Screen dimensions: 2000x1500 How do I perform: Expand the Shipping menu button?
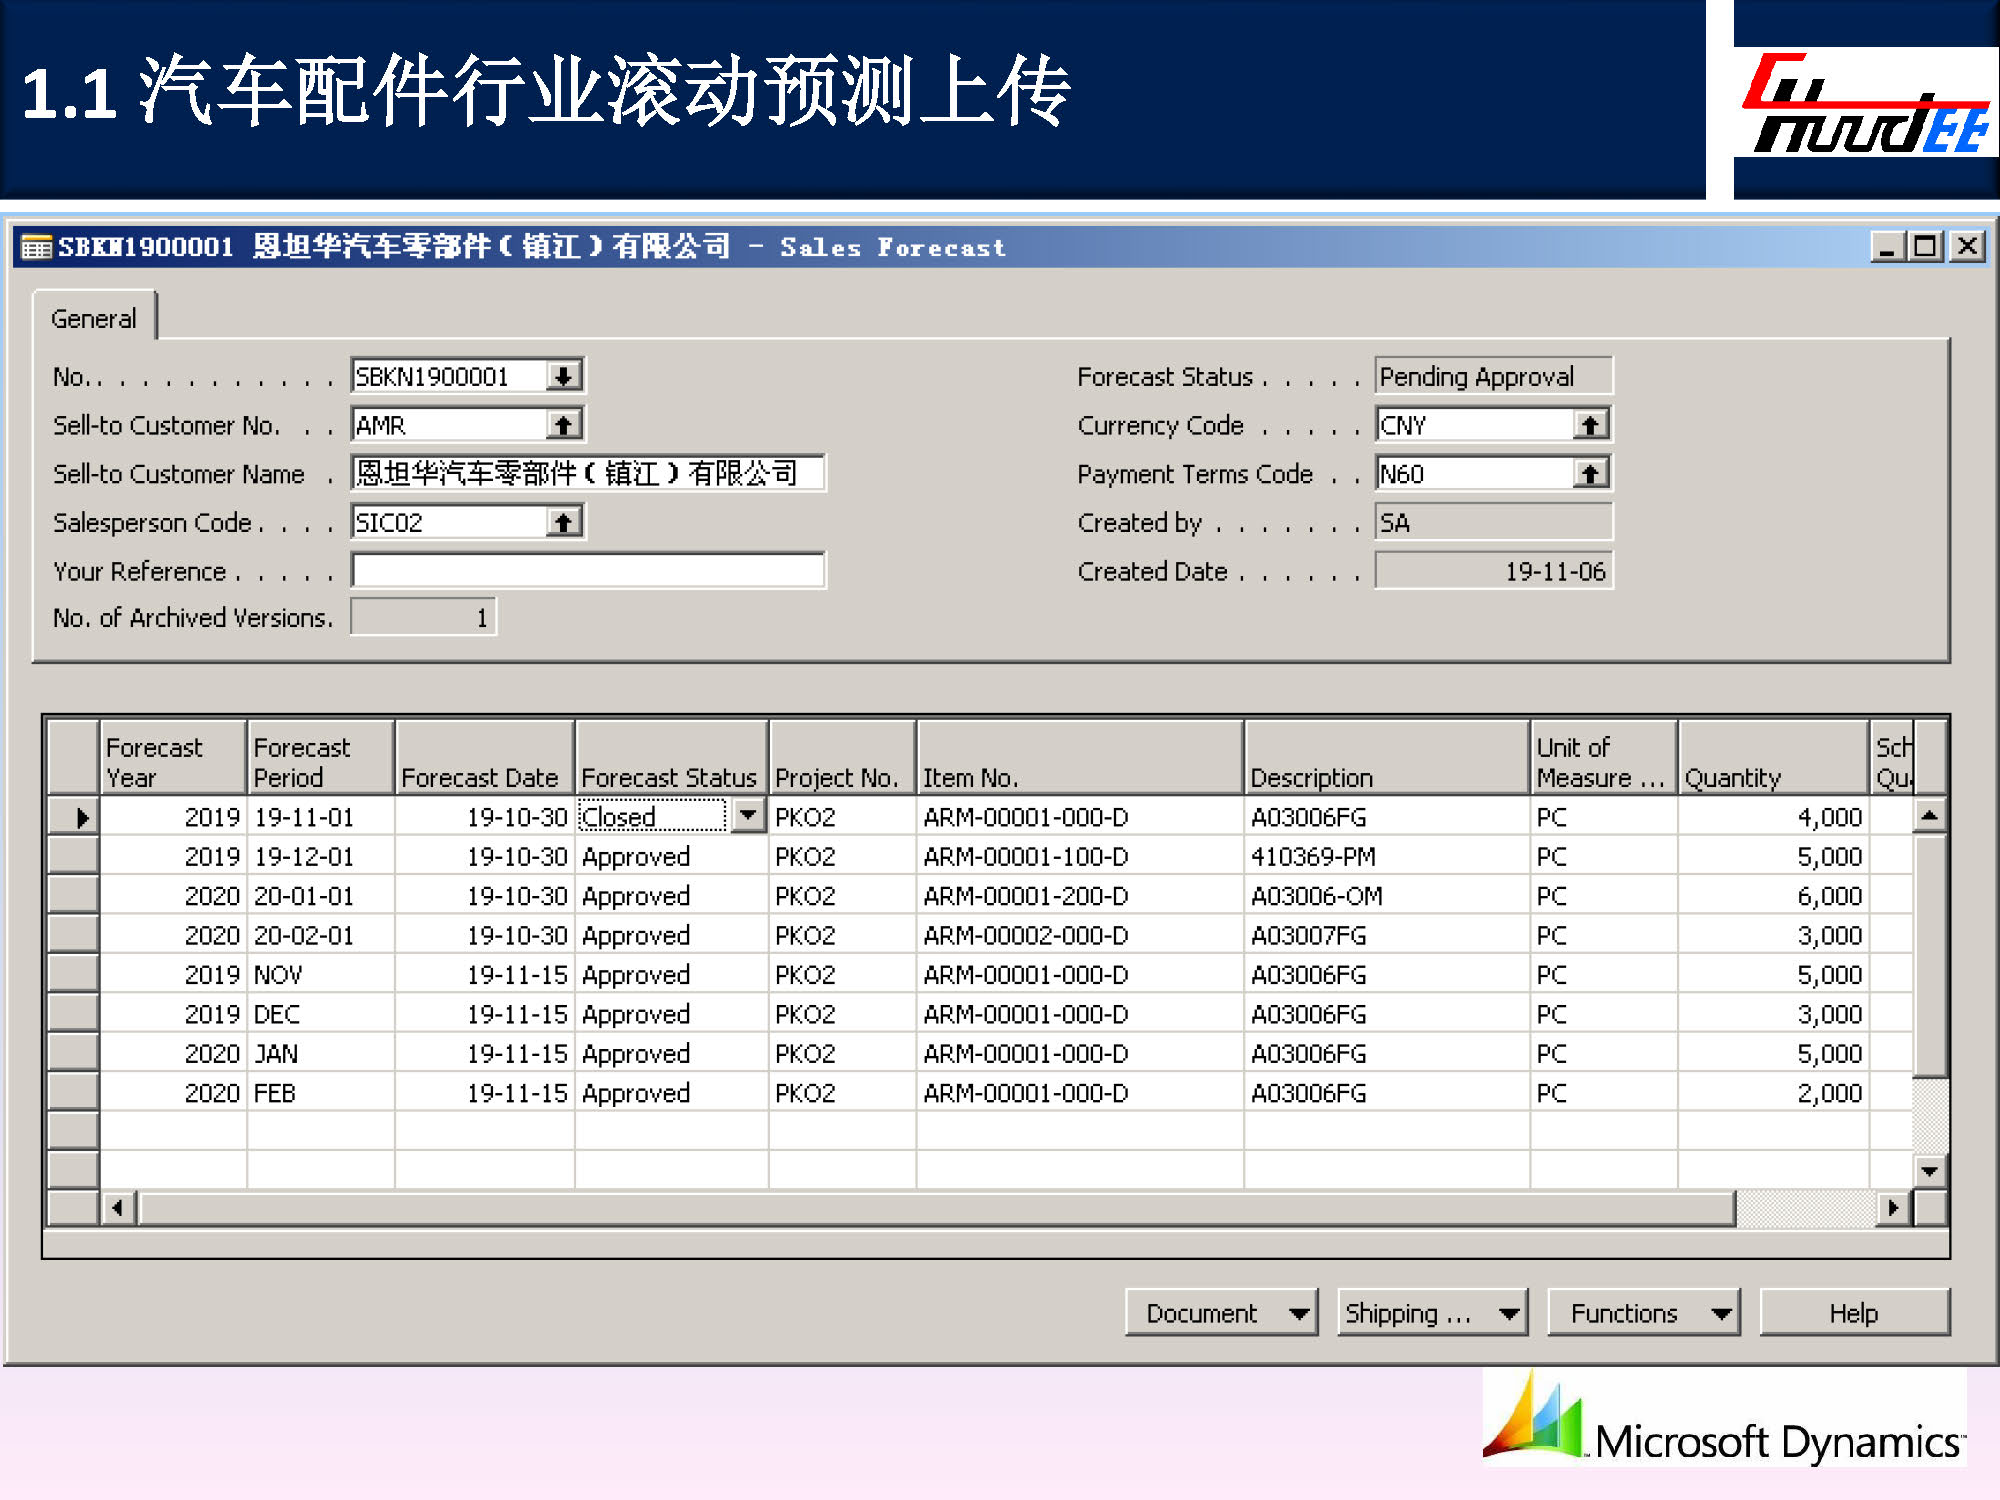[1432, 1313]
